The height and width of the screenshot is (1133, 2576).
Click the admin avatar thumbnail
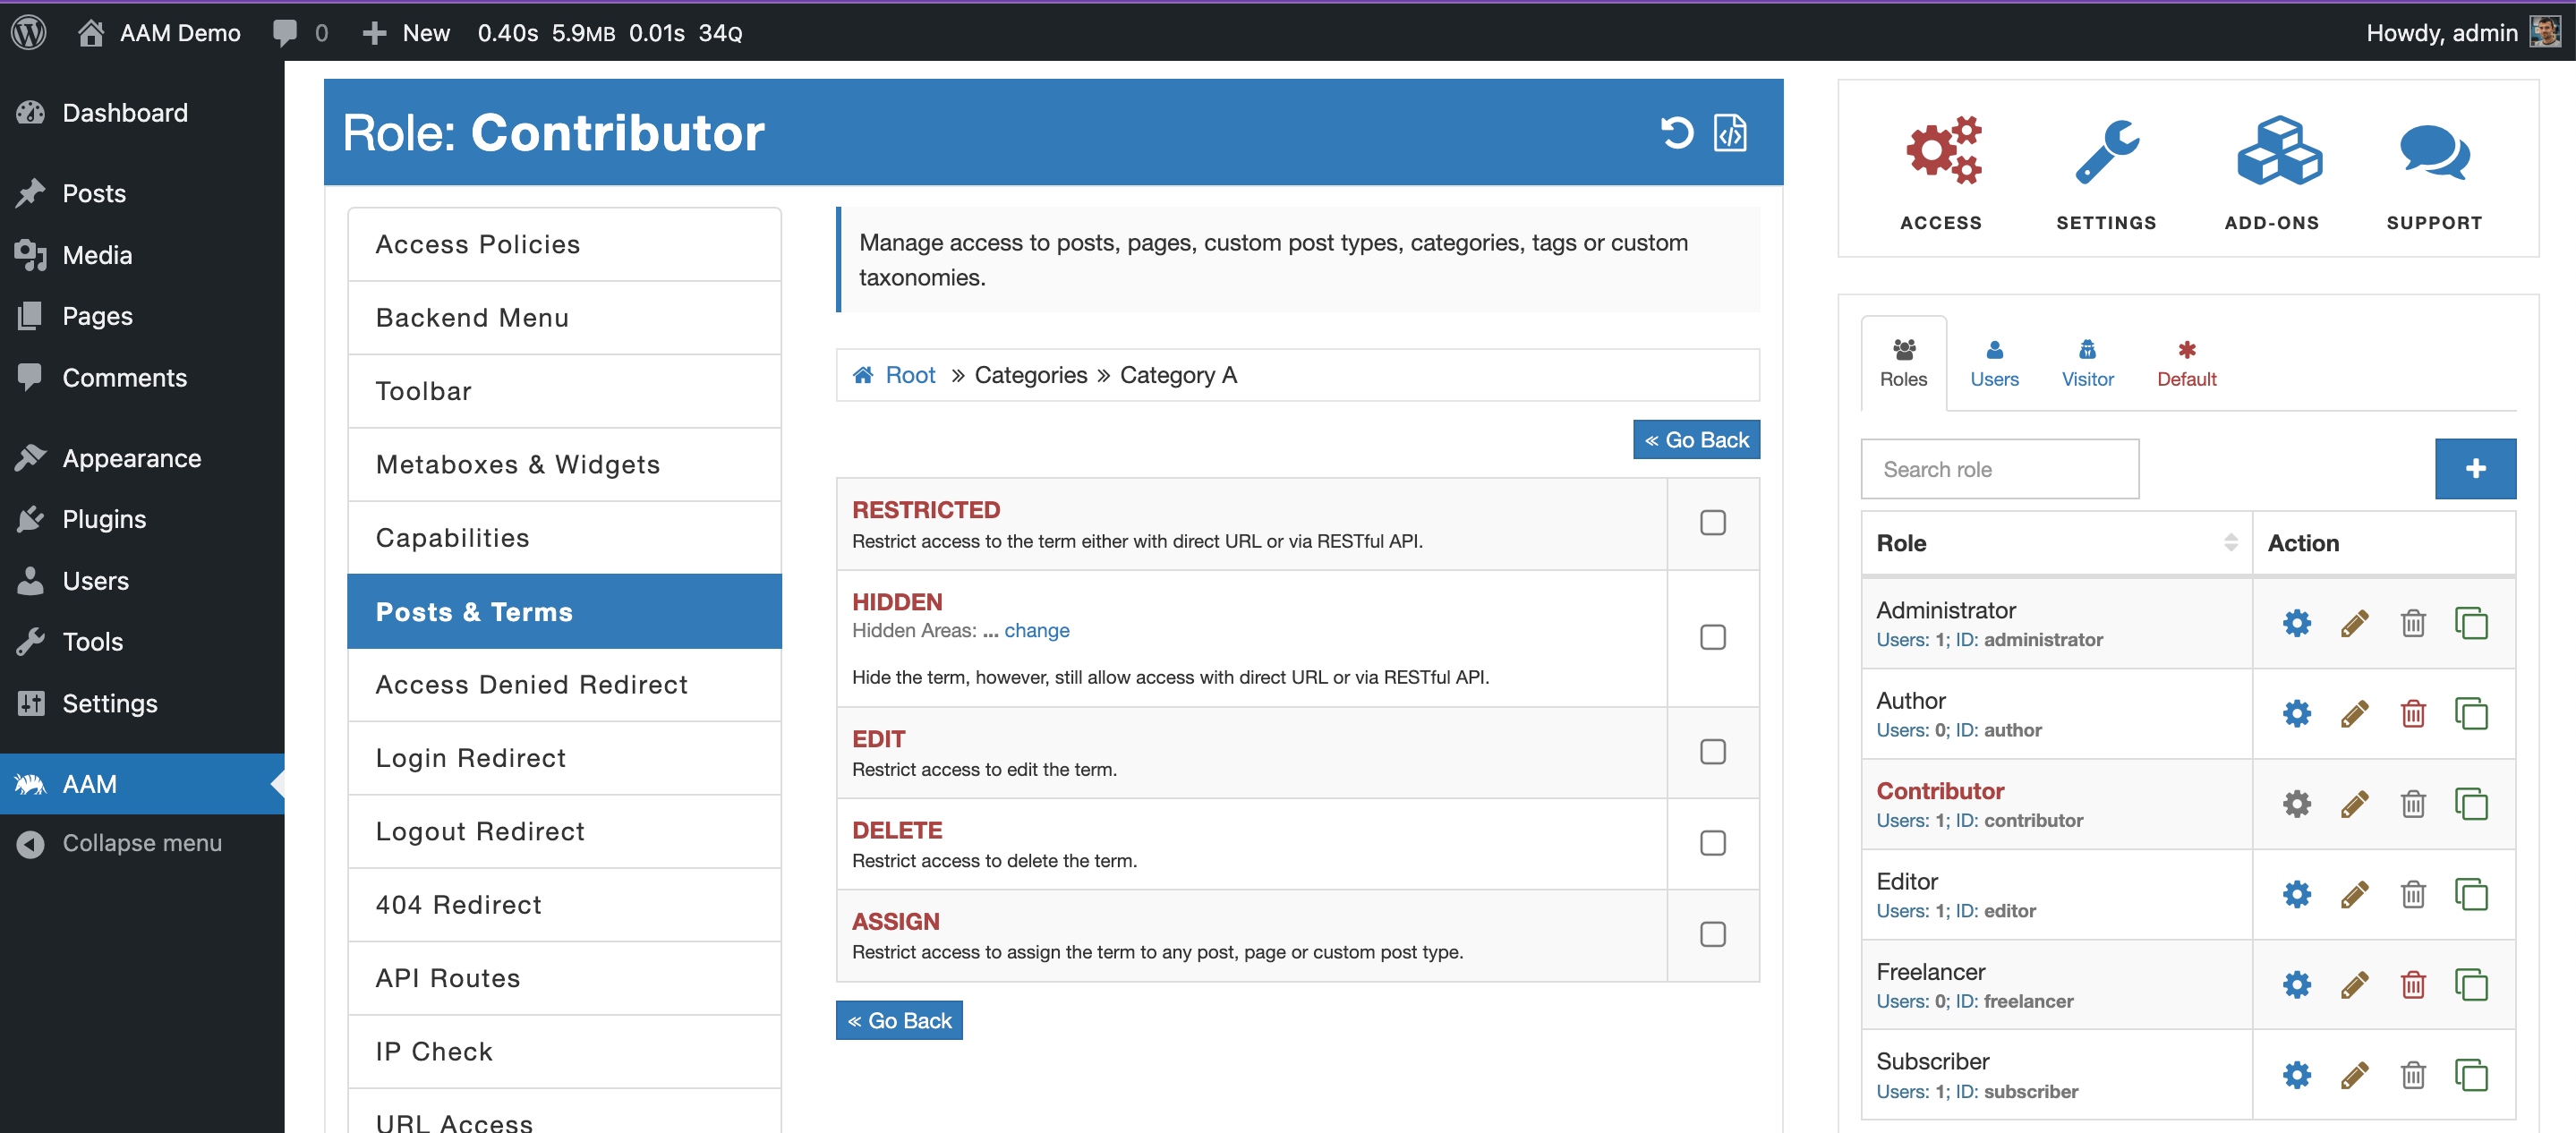coord(2544,32)
